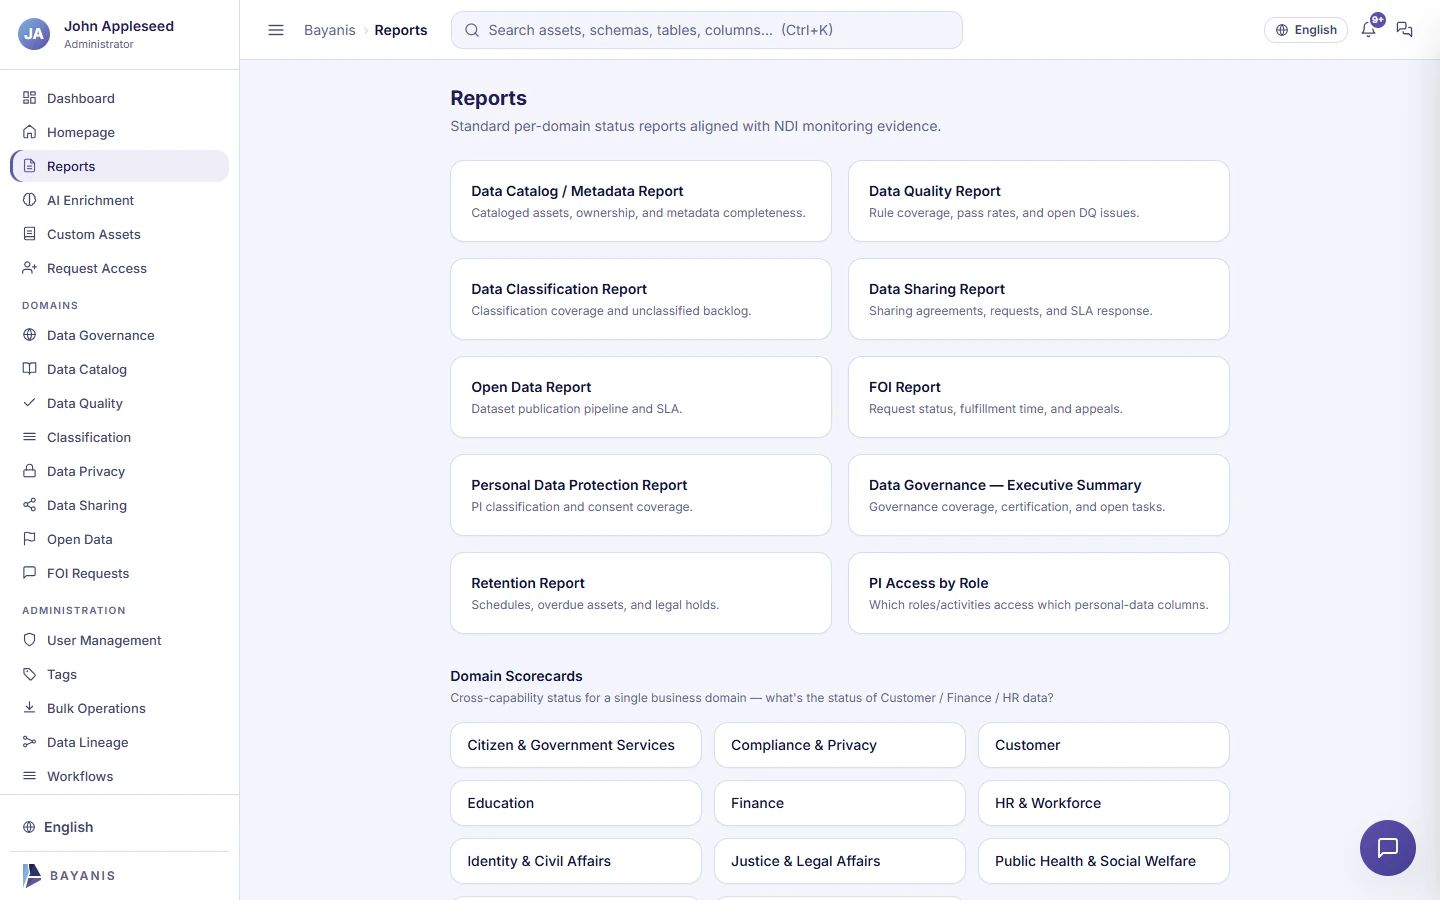Click the Domain Scorecards heading
The image size is (1440, 900).
point(516,676)
